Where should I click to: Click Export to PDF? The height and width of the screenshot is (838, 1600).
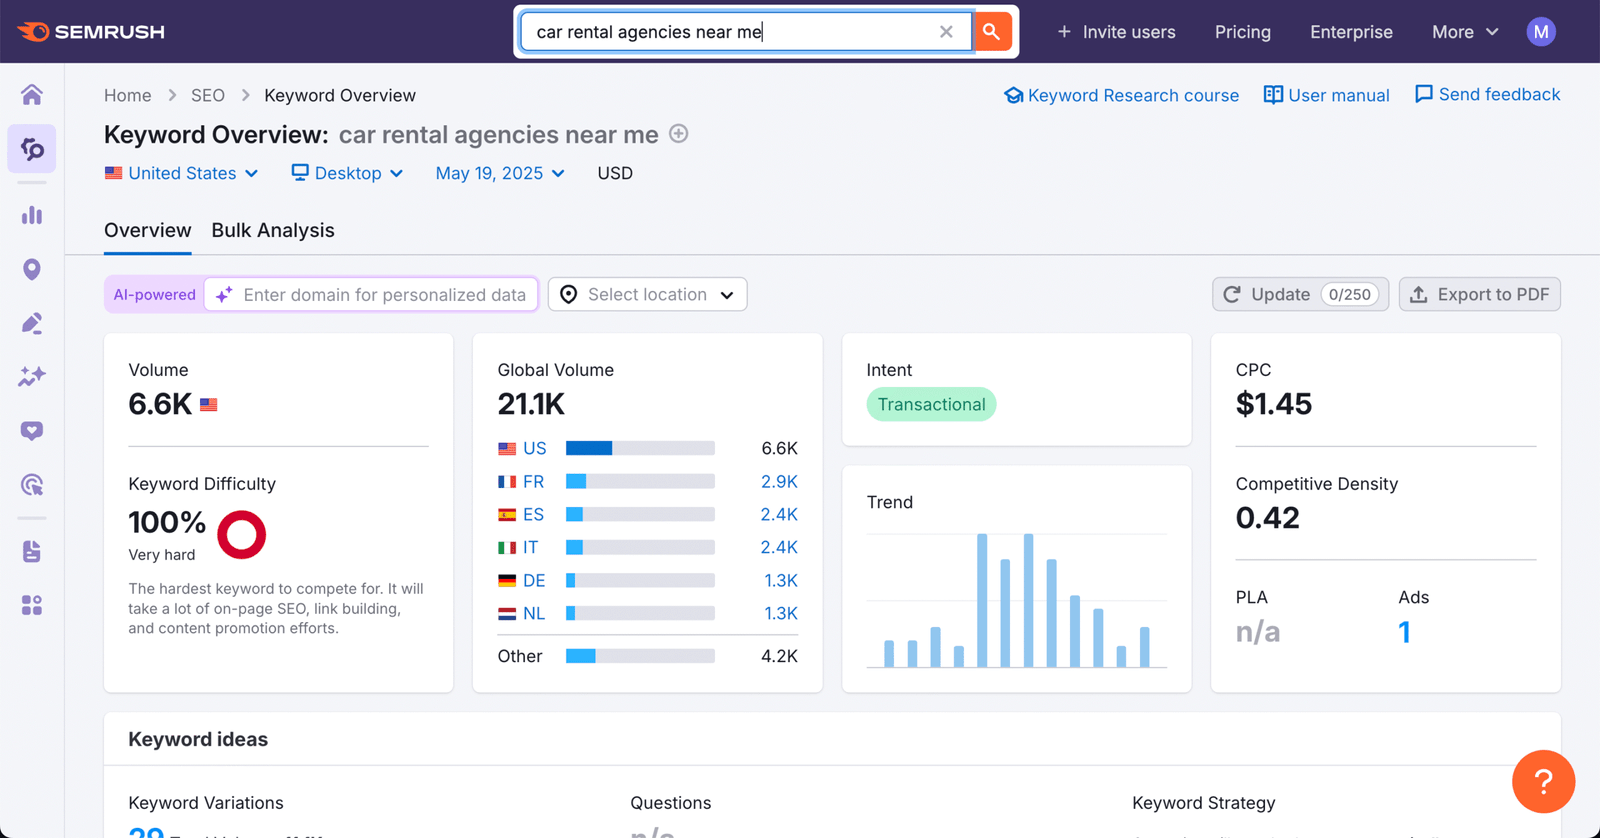[x=1479, y=294]
